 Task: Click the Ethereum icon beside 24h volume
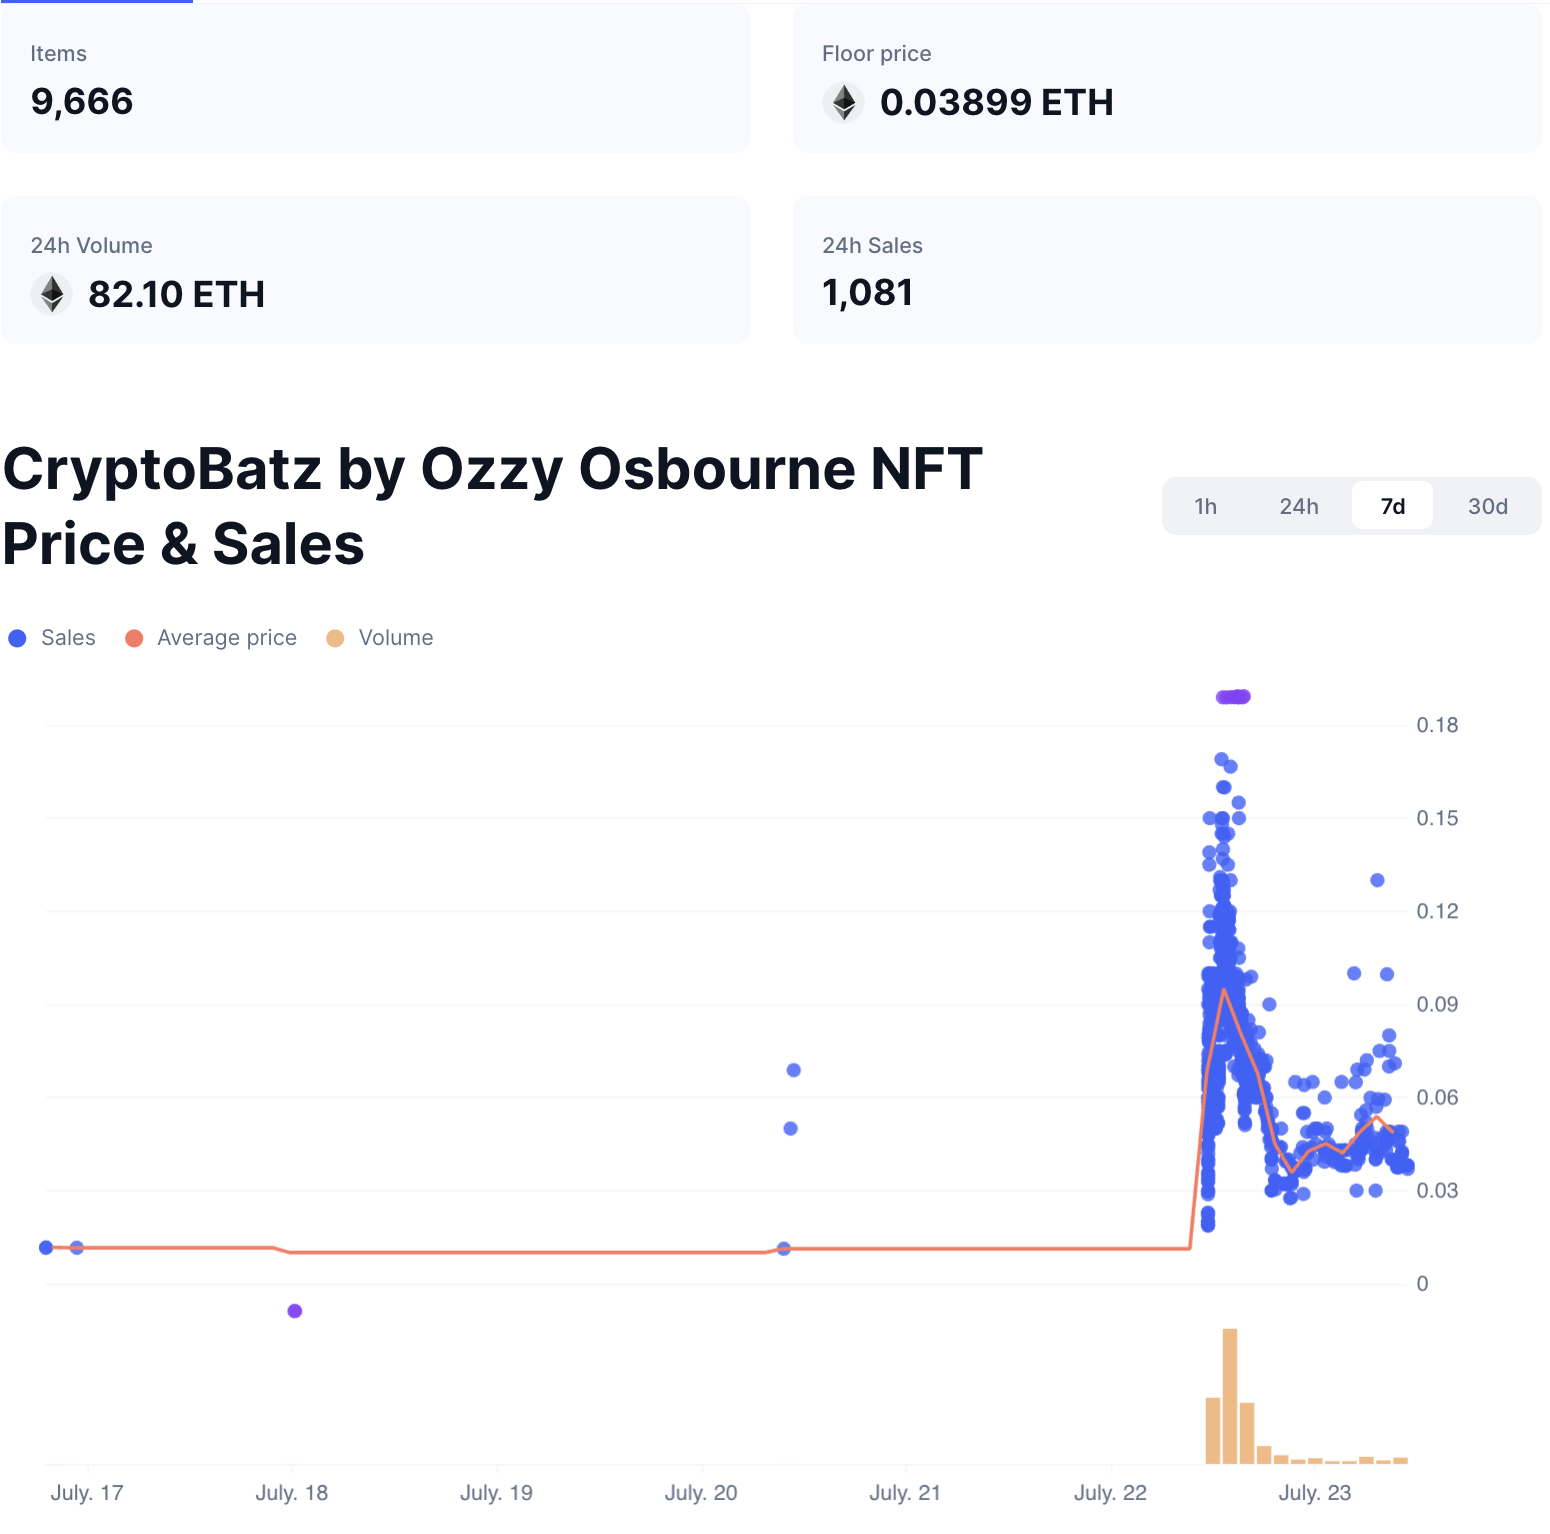point(52,294)
